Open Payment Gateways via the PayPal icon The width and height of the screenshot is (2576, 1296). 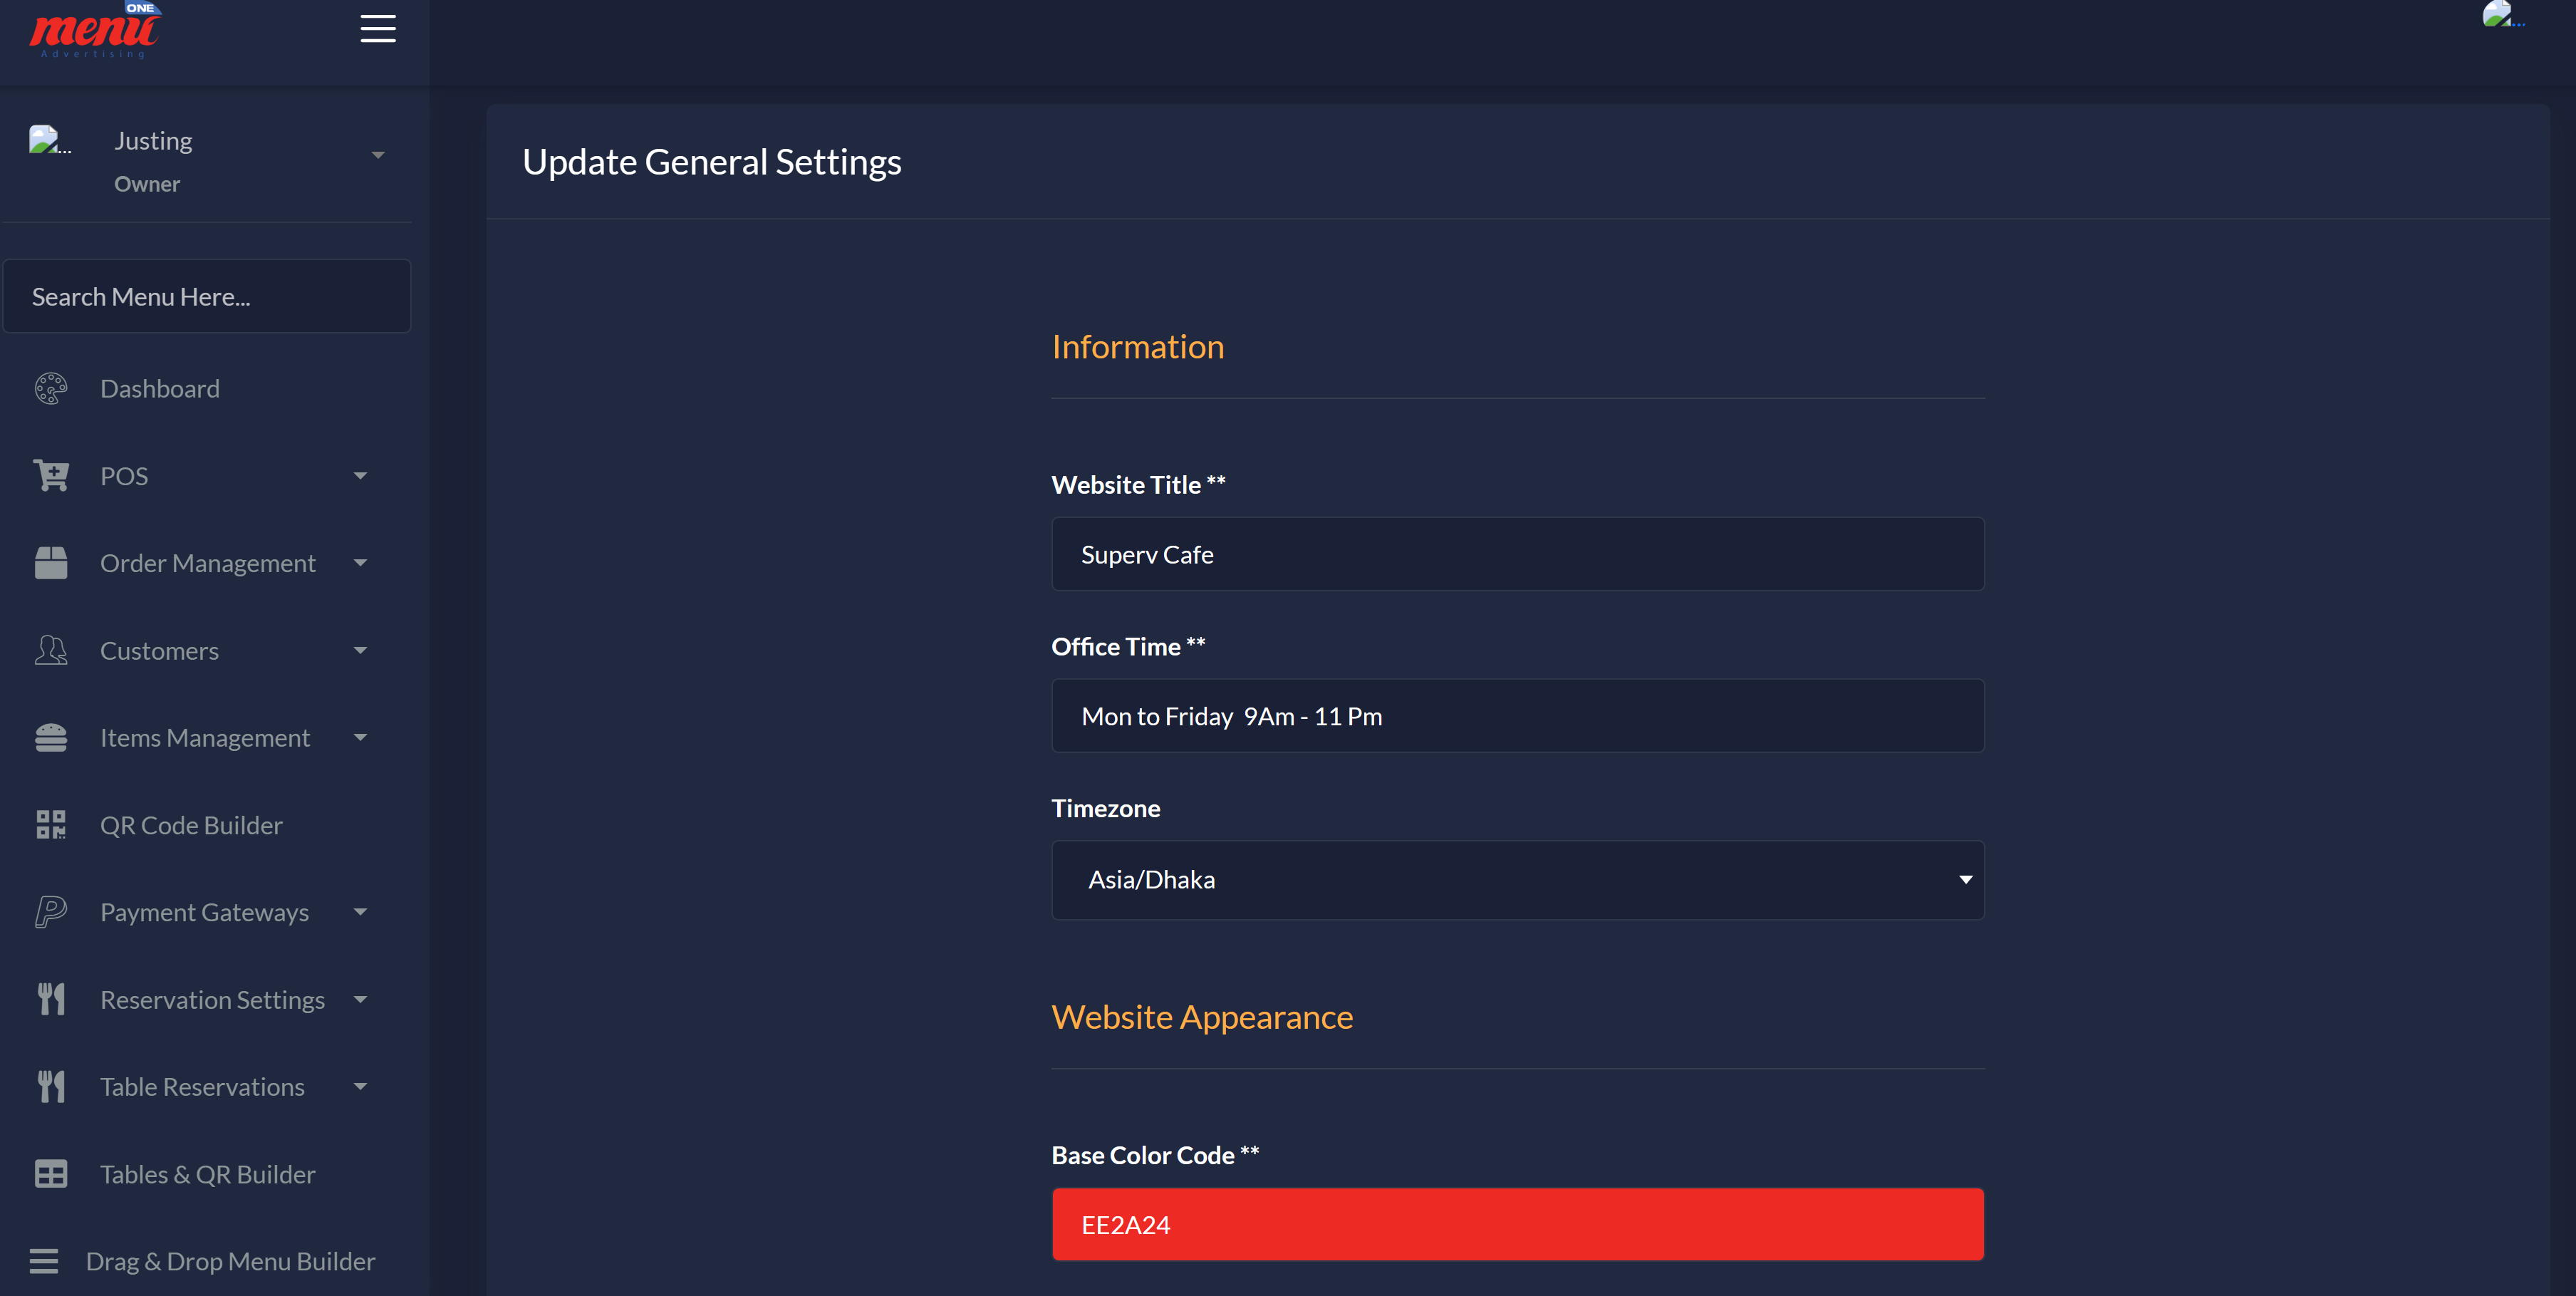(50, 911)
